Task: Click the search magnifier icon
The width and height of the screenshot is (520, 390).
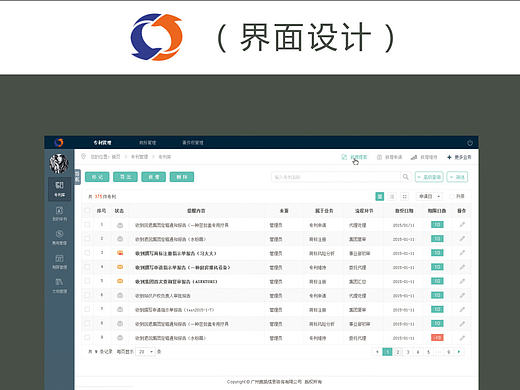Action: coord(405,177)
